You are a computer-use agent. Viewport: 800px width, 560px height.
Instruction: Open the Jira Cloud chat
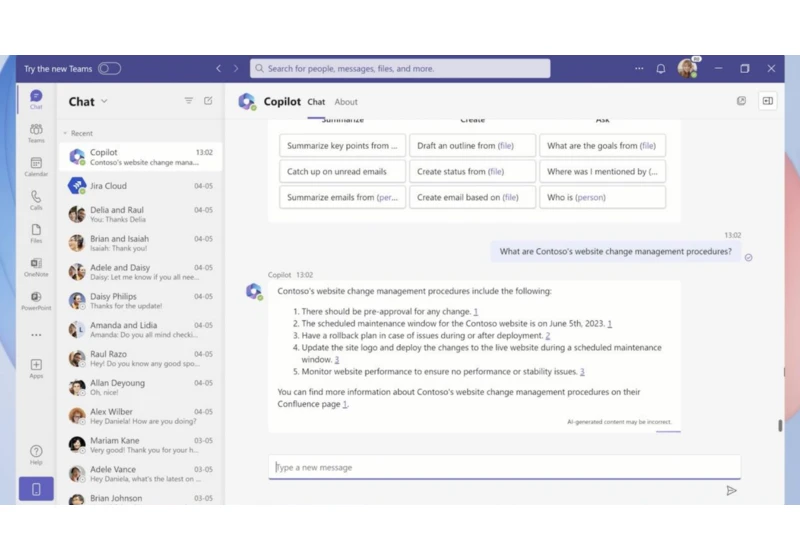click(x=140, y=186)
